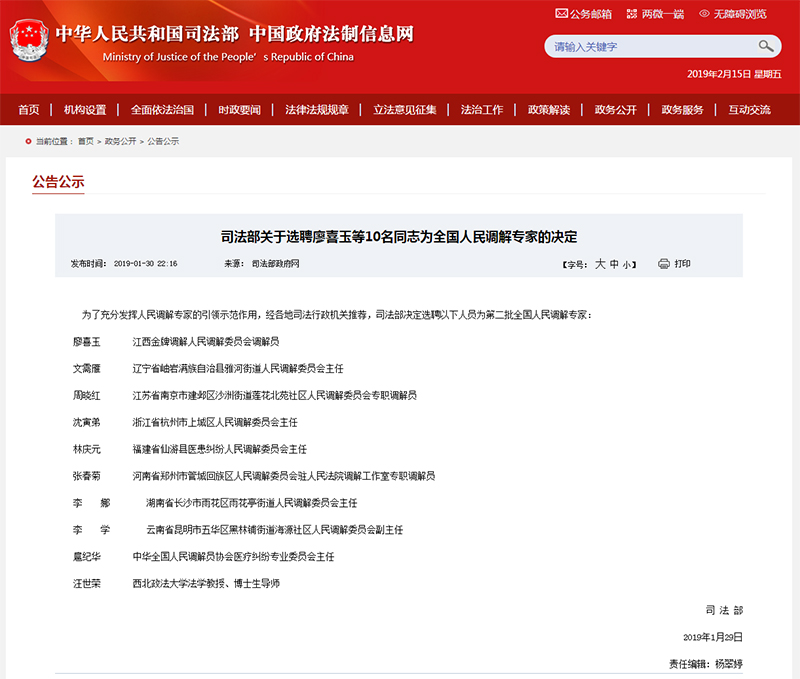
Task: Click the 两微一端 QR code icon
Action: (x=632, y=14)
